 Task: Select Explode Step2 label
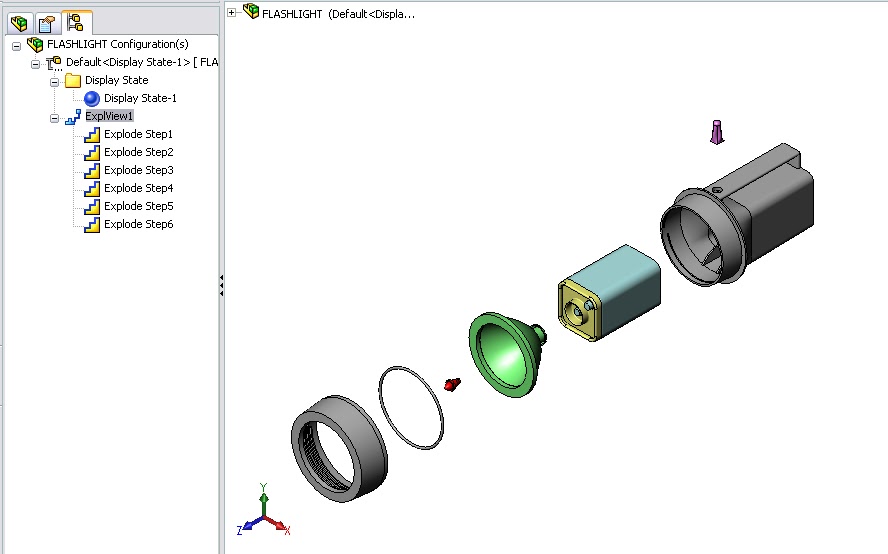click(x=139, y=152)
